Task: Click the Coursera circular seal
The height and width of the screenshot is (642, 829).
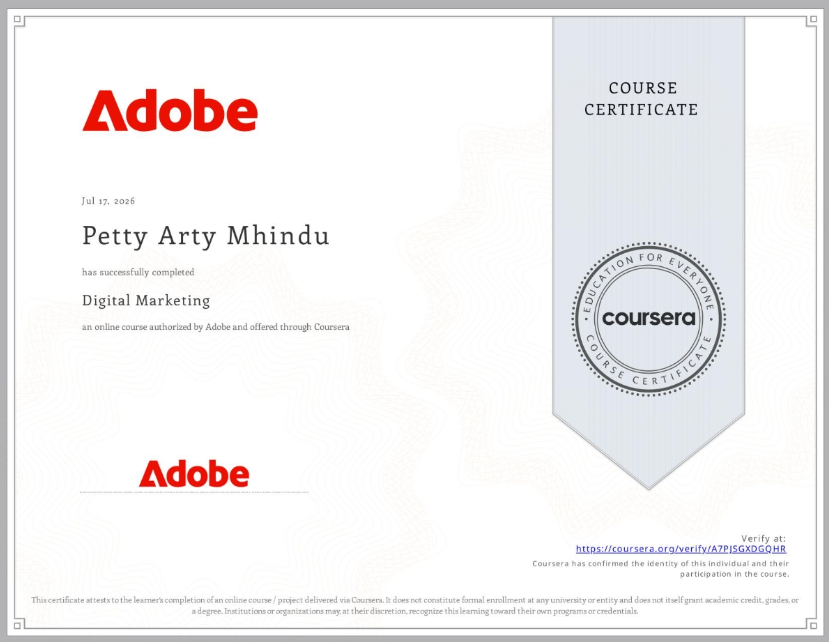Action: click(x=649, y=319)
